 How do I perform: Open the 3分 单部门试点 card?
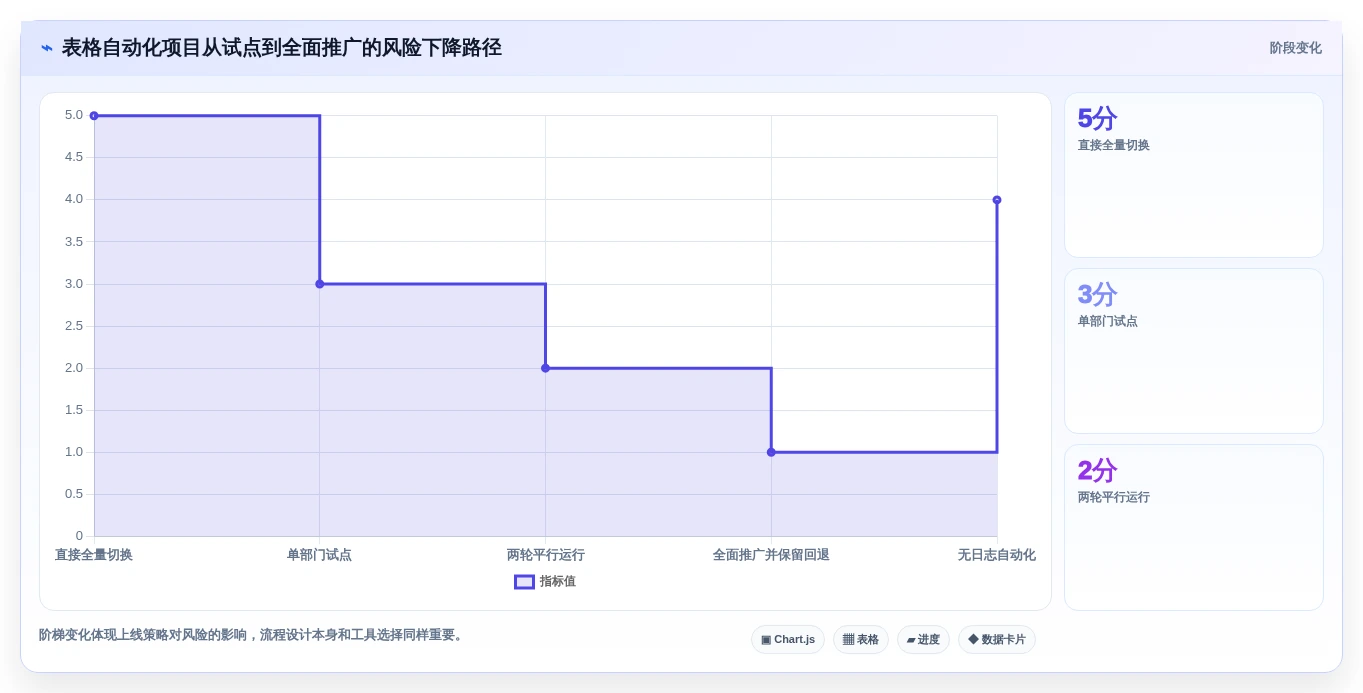pos(1194,351)
